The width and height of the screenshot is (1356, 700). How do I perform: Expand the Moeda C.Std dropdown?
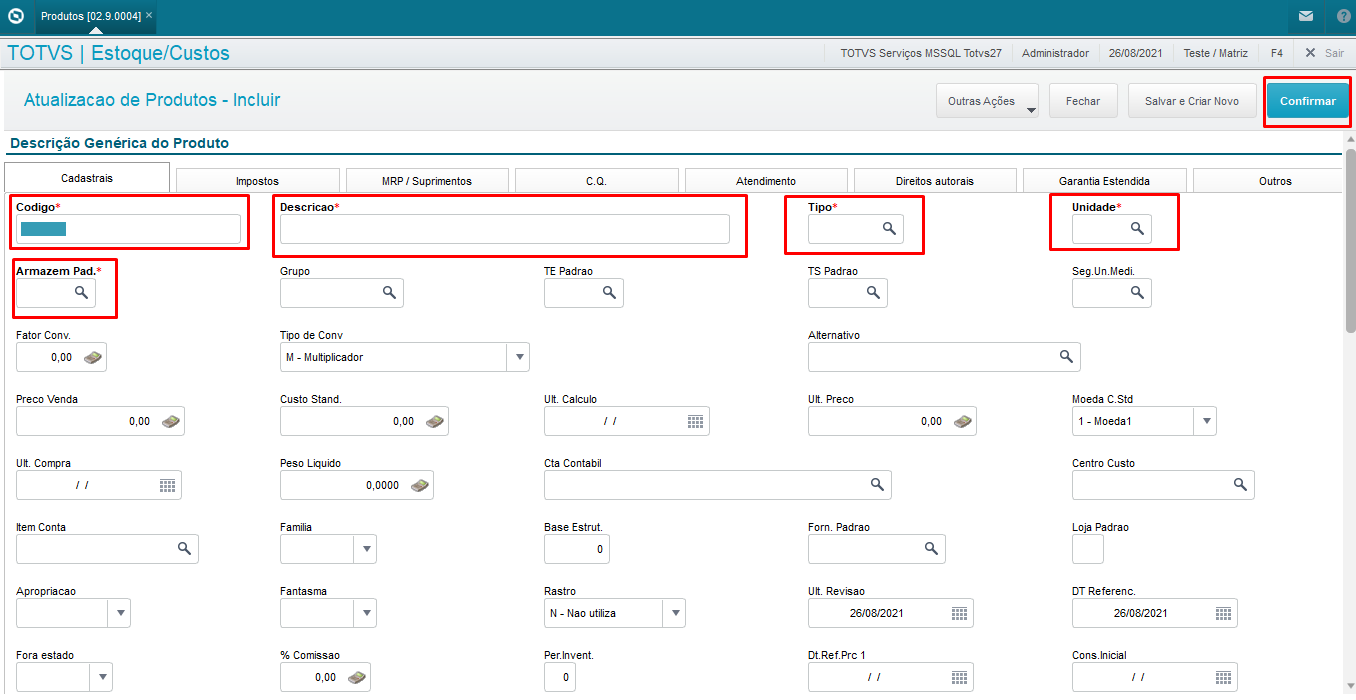pyautogui.click(x=1205, y=421)
